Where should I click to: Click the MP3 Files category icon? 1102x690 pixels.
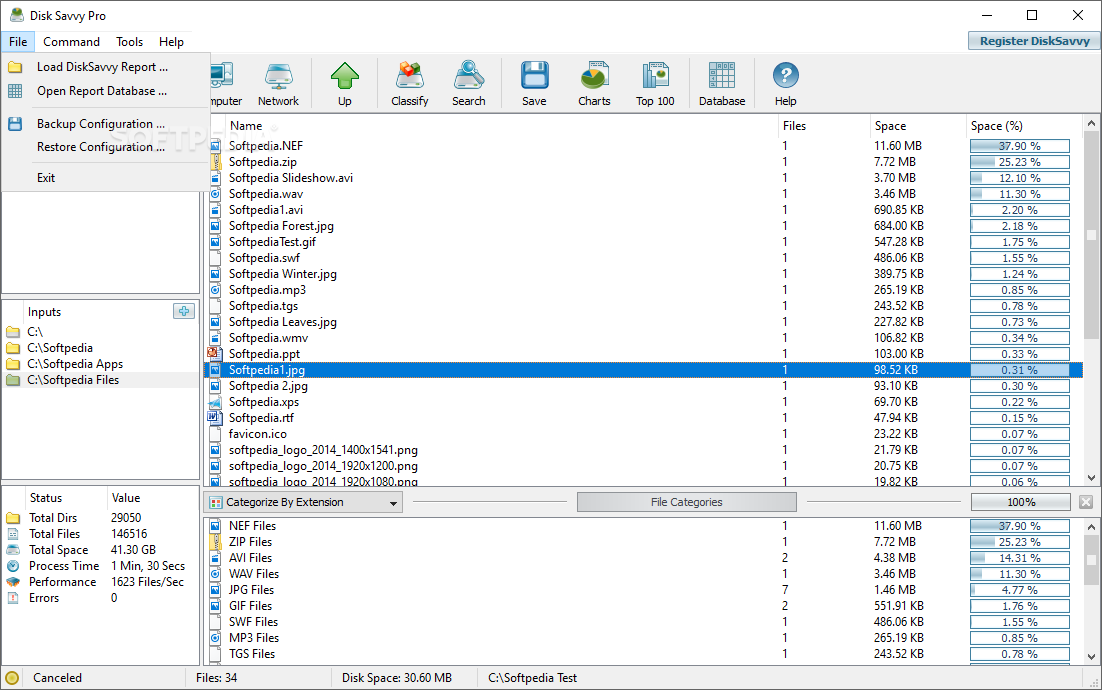(215, 638)
